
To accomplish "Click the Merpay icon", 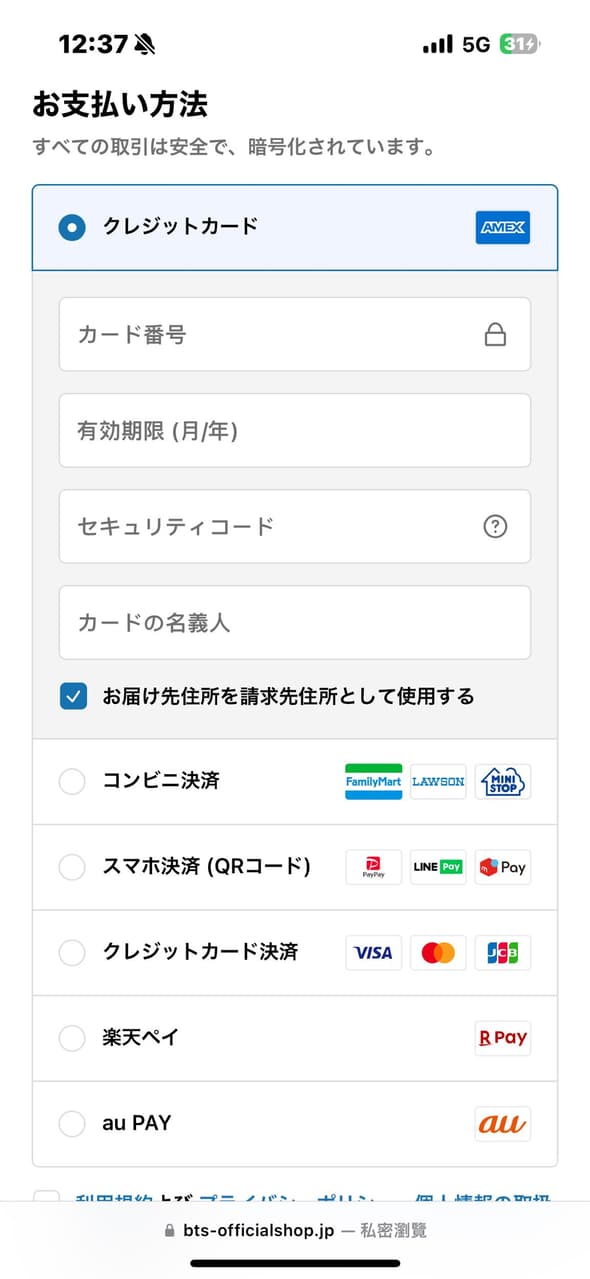I will click(x=502, y=867).
